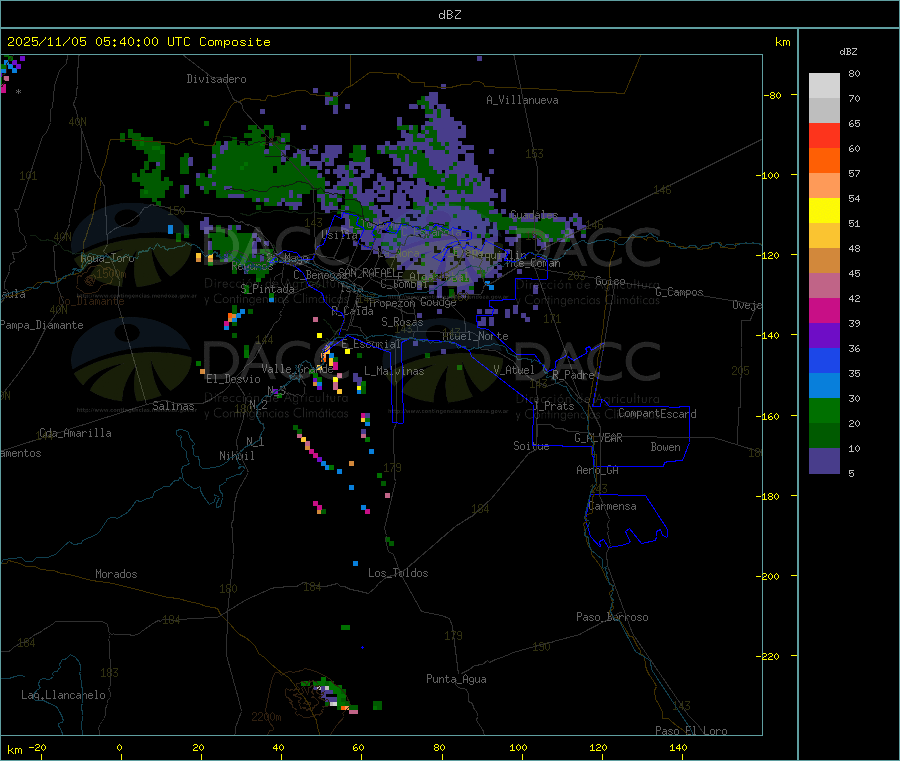Click the 'S_Rosas' map label
900x761 pixels.
(402, 323)
